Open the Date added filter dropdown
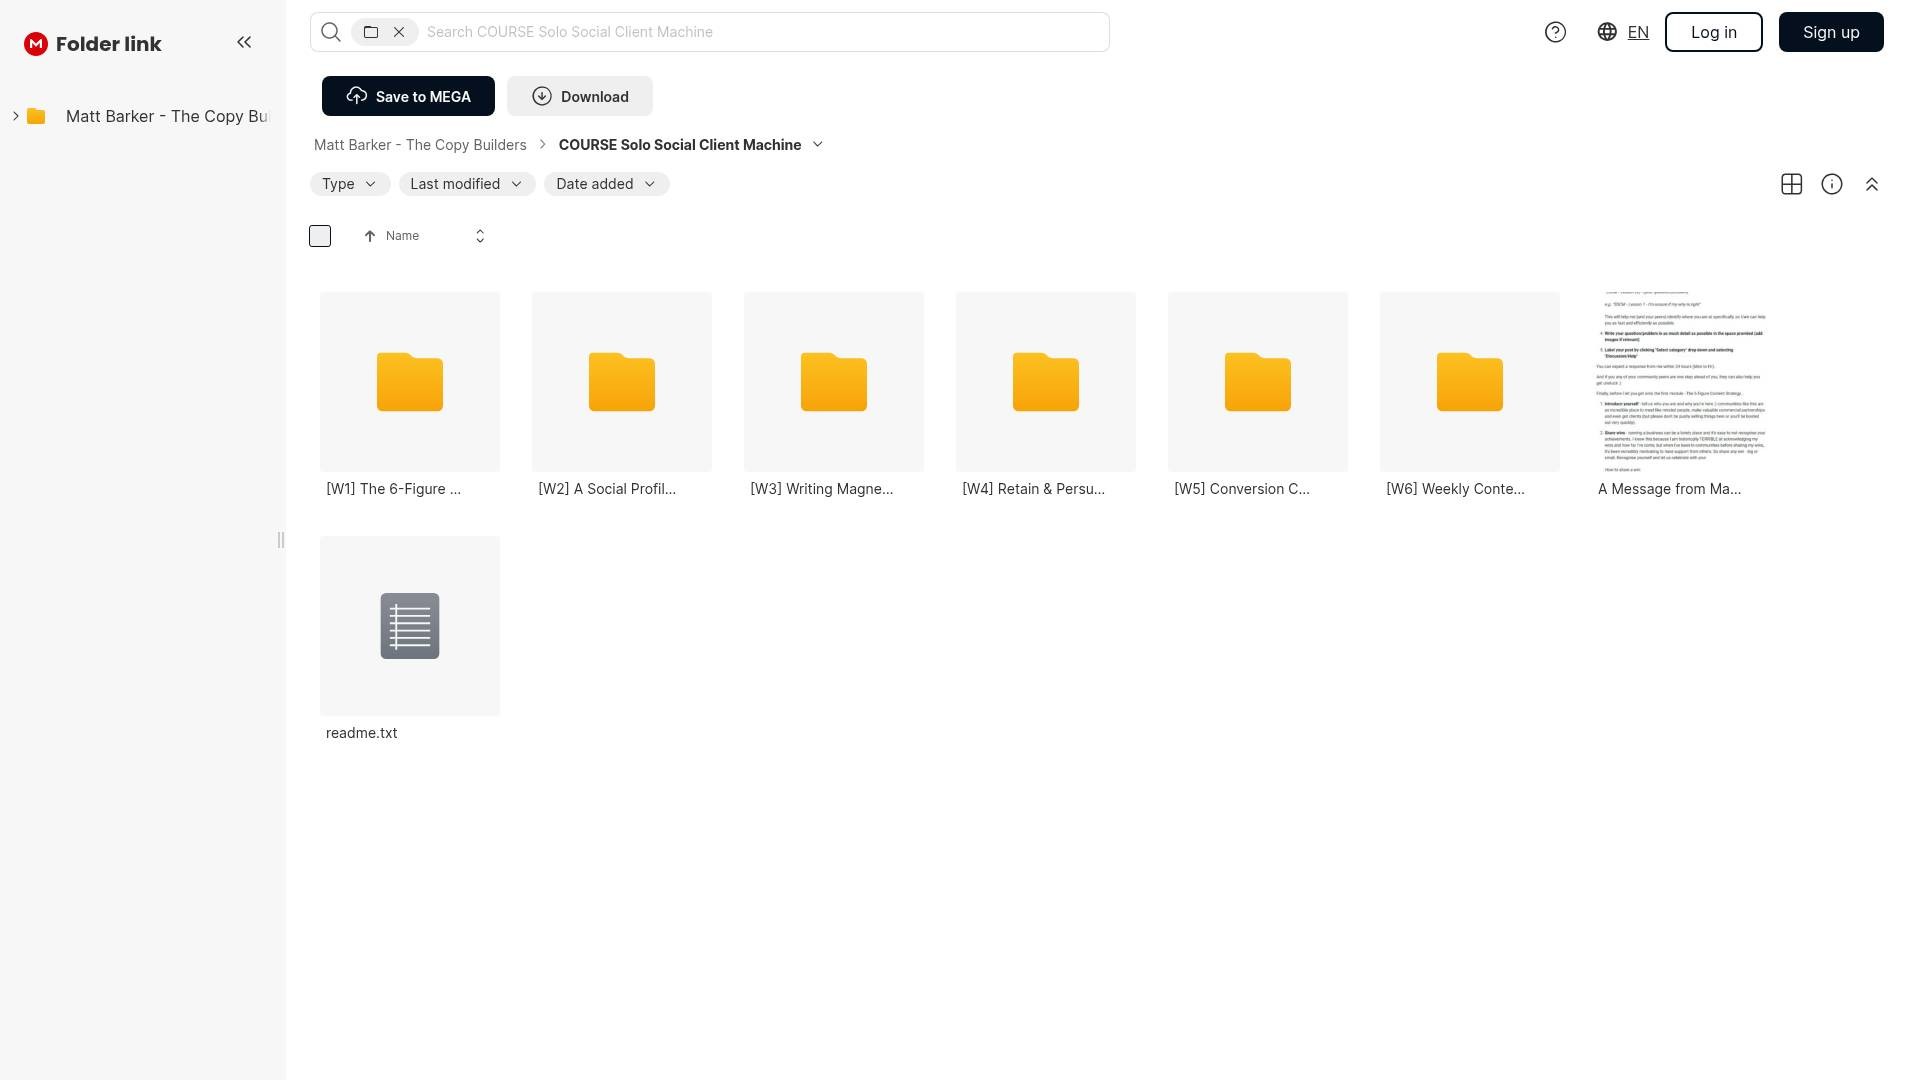Image resolution: width=1920 pixels, height=1080 pixels. tap(606, 184)
